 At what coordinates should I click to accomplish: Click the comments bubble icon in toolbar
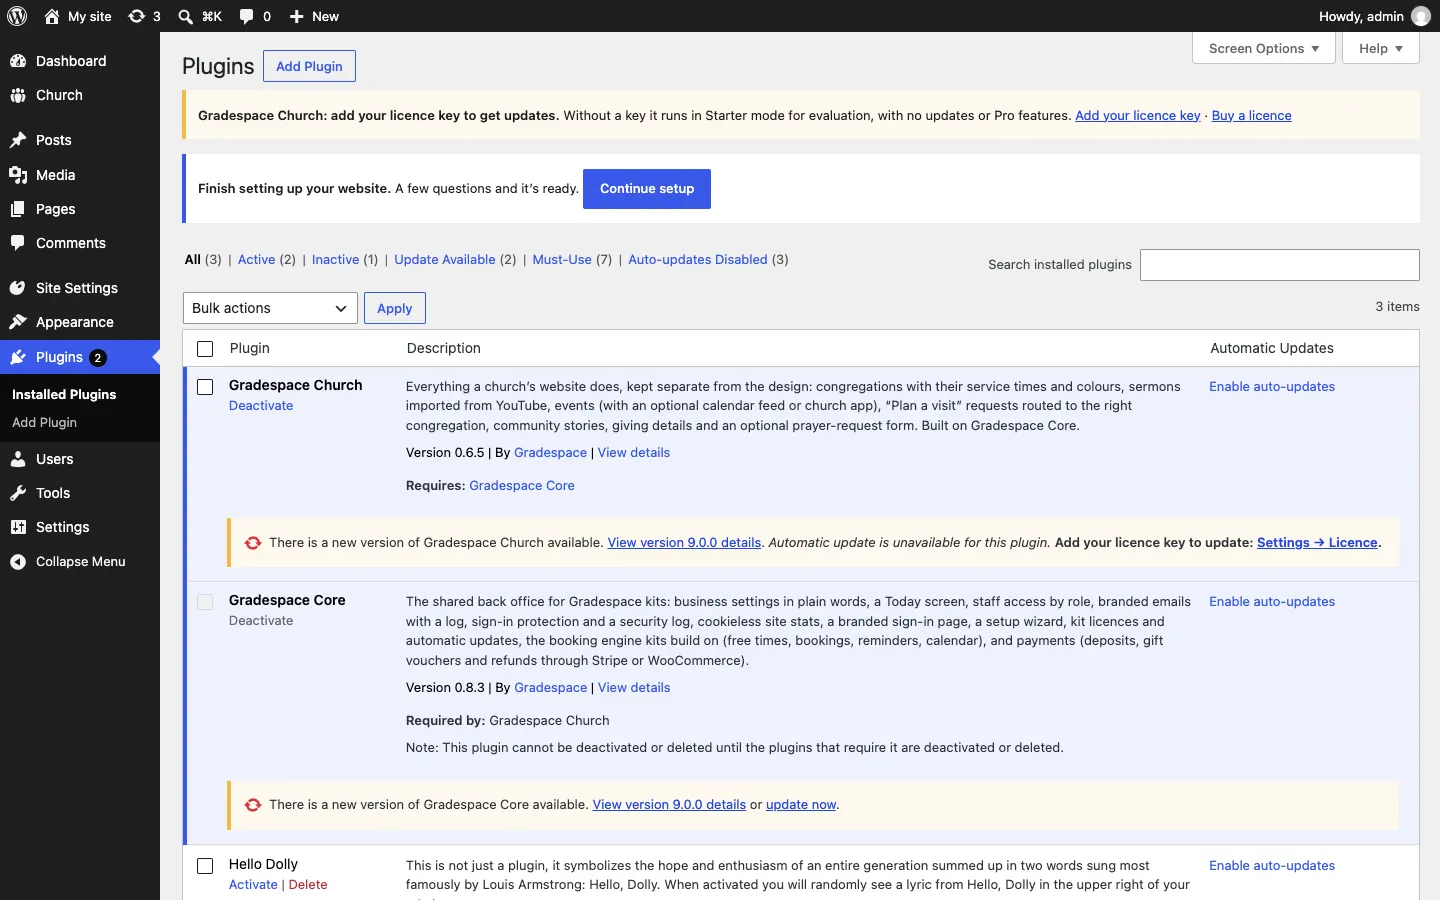pyautogui.click(x=247, y=16)
